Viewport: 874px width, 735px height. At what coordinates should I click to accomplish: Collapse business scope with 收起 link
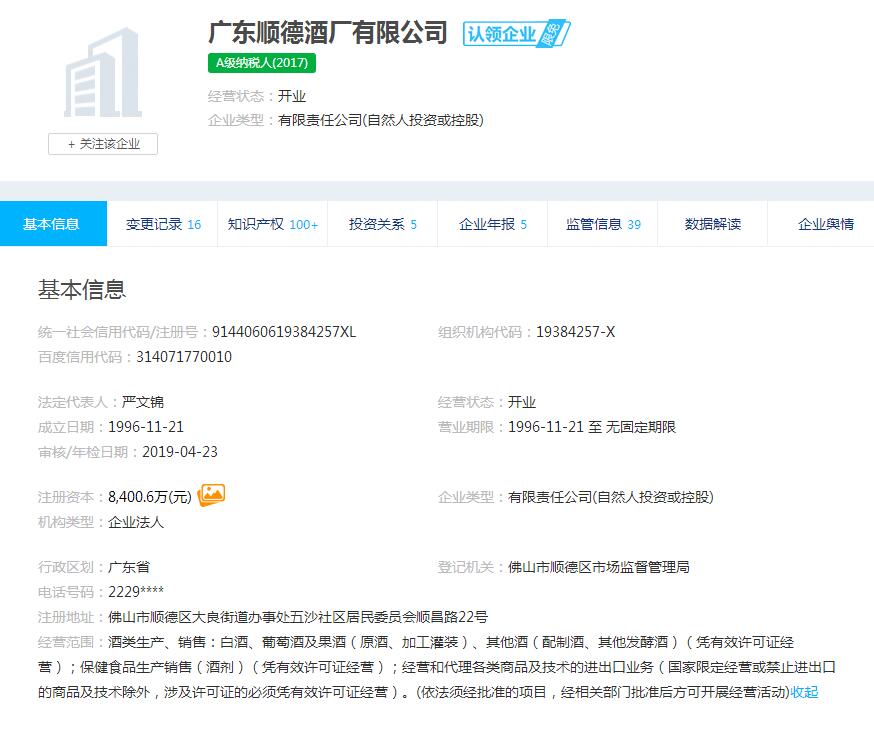(804, 692)
